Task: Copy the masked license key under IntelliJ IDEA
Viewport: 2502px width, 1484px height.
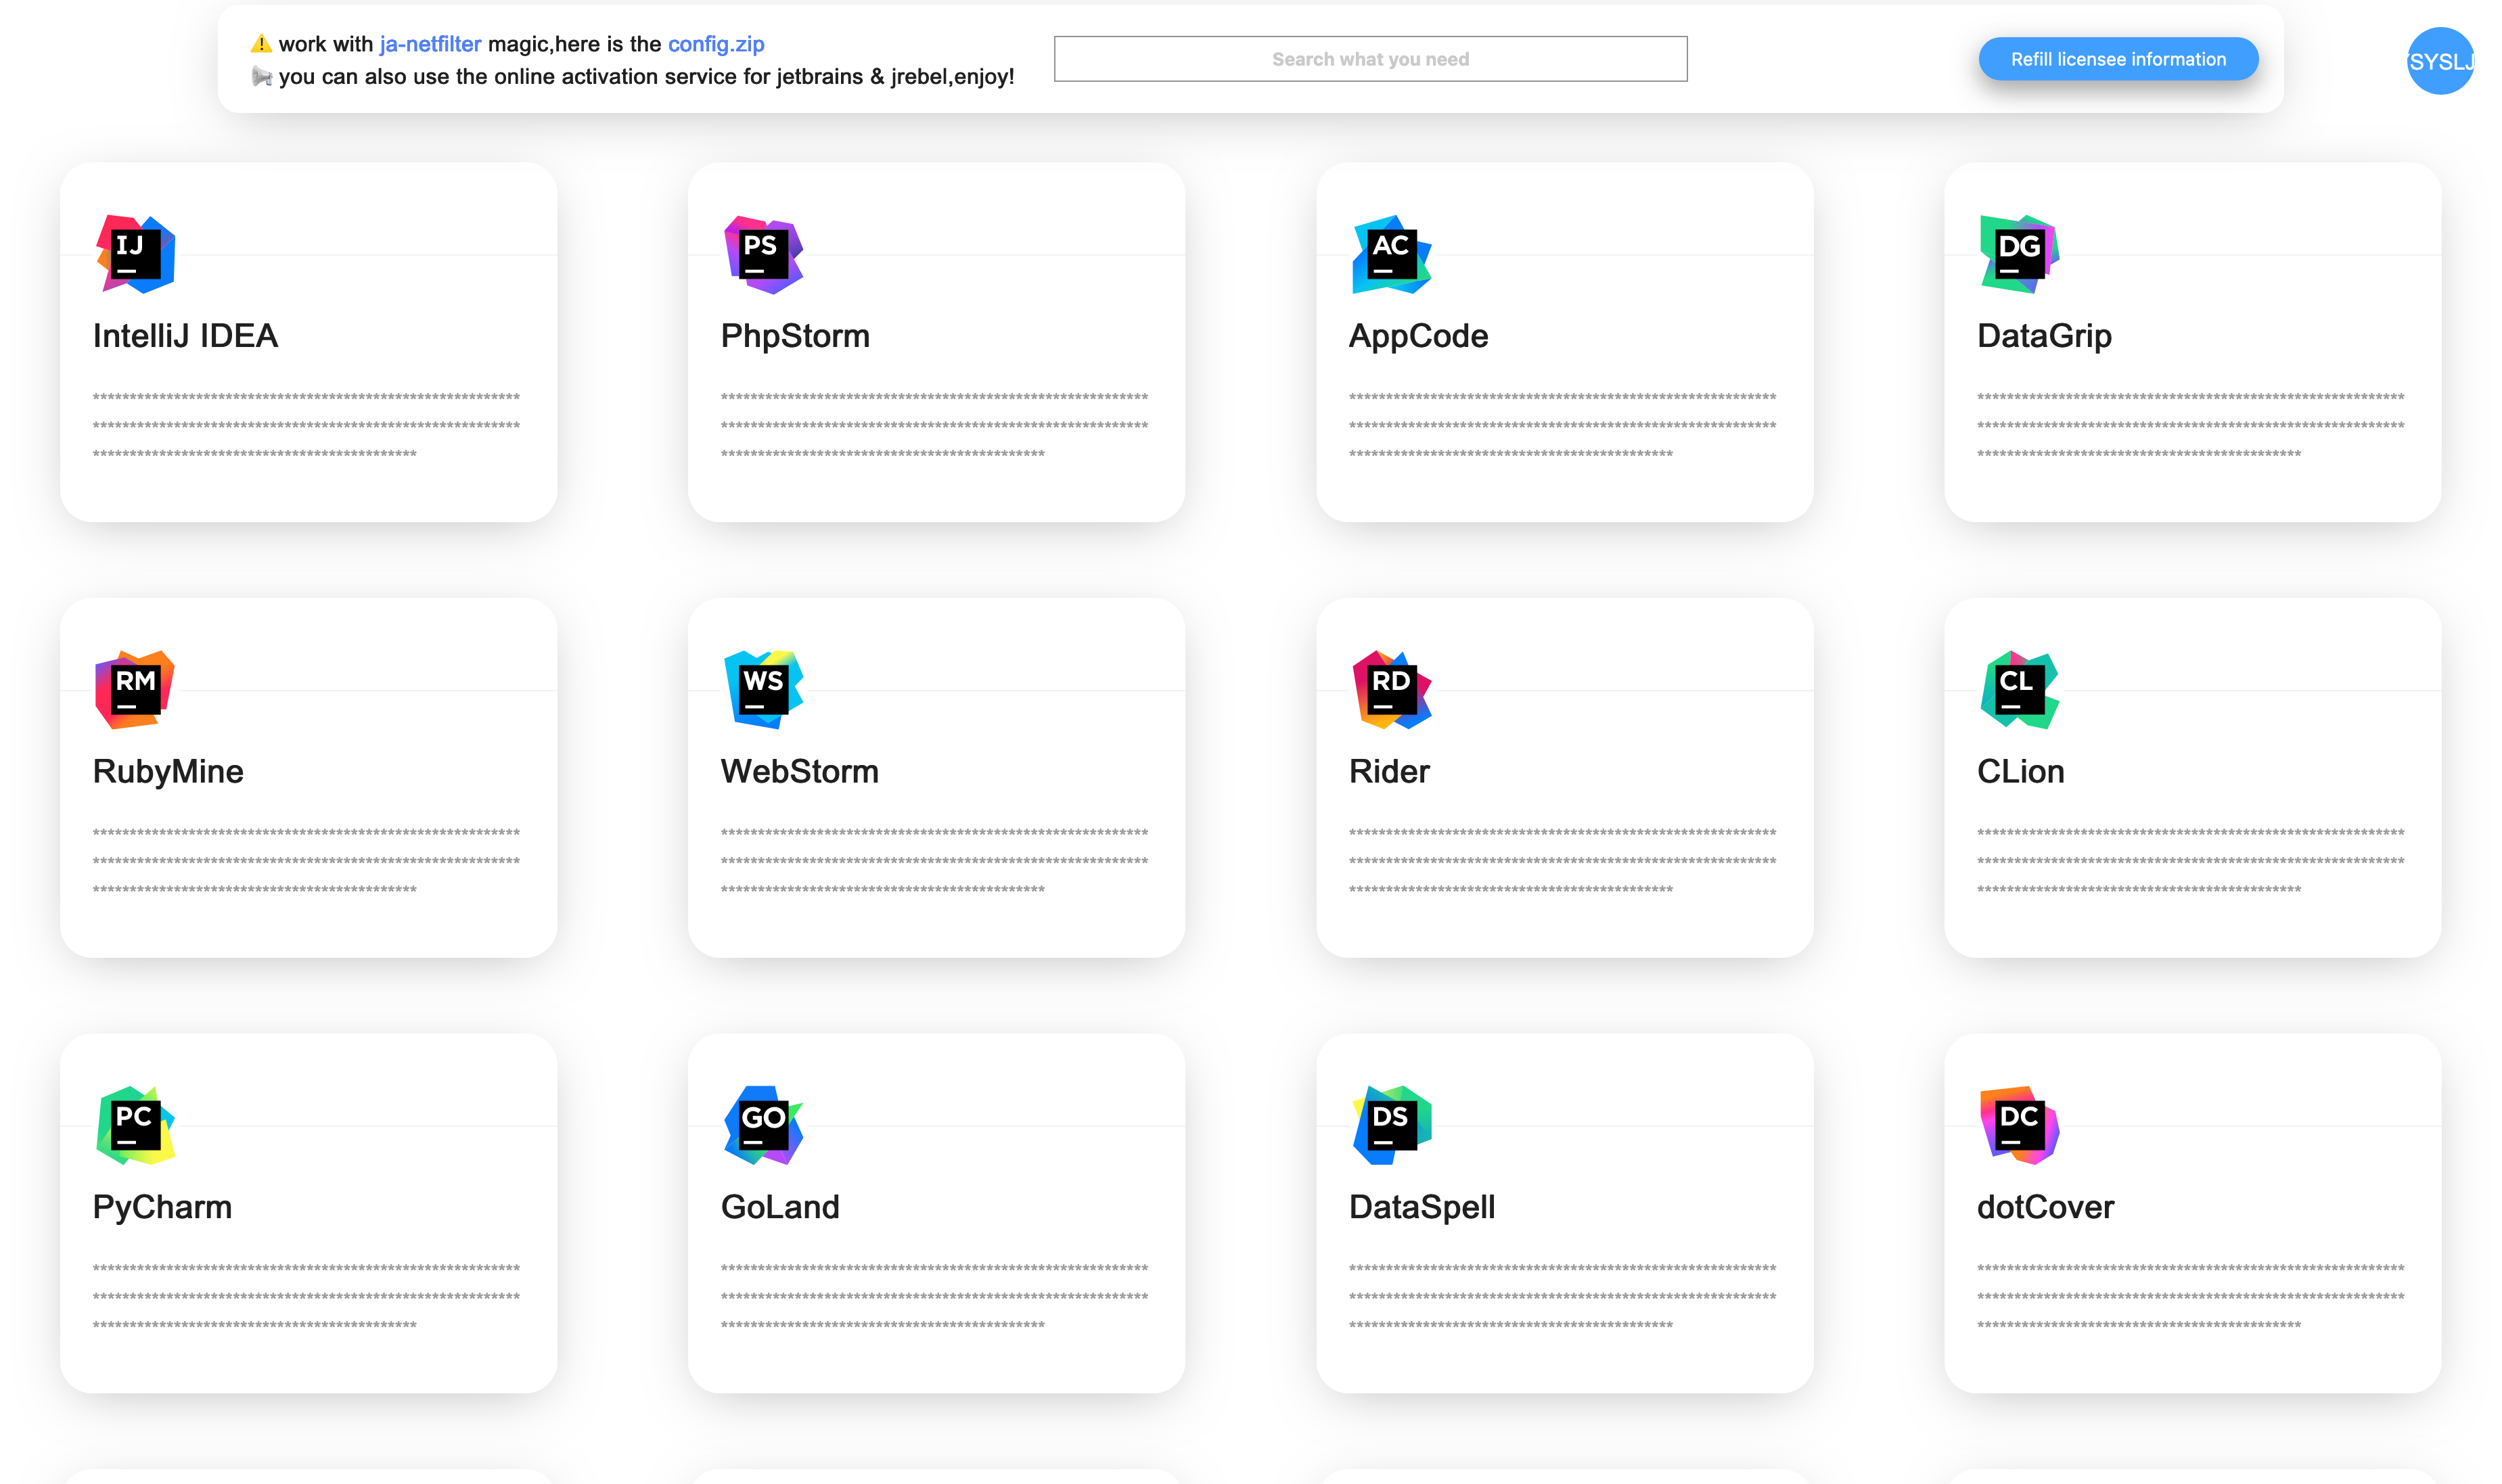Action: (x=306, y=426)
